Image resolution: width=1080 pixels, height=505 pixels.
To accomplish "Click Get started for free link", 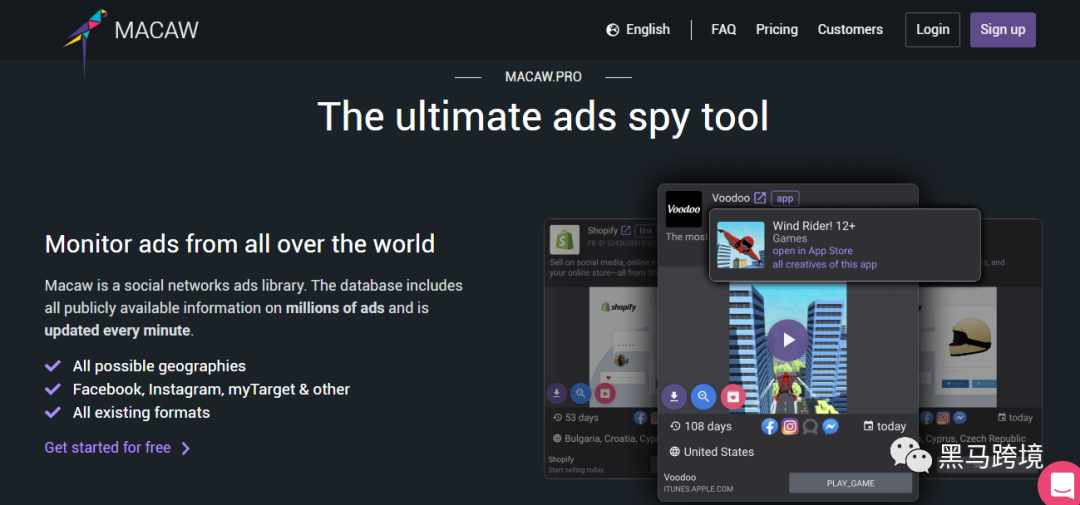I will point(107,448).
